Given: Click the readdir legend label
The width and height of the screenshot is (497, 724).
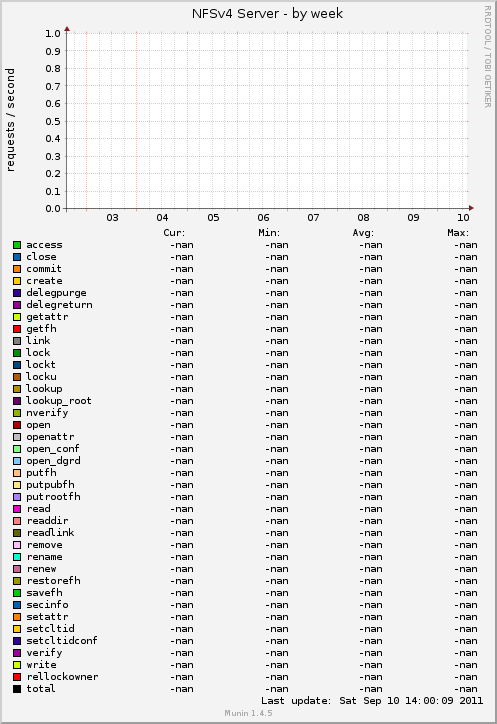Looking at the screenshot, I should click(x=47, y=521).
